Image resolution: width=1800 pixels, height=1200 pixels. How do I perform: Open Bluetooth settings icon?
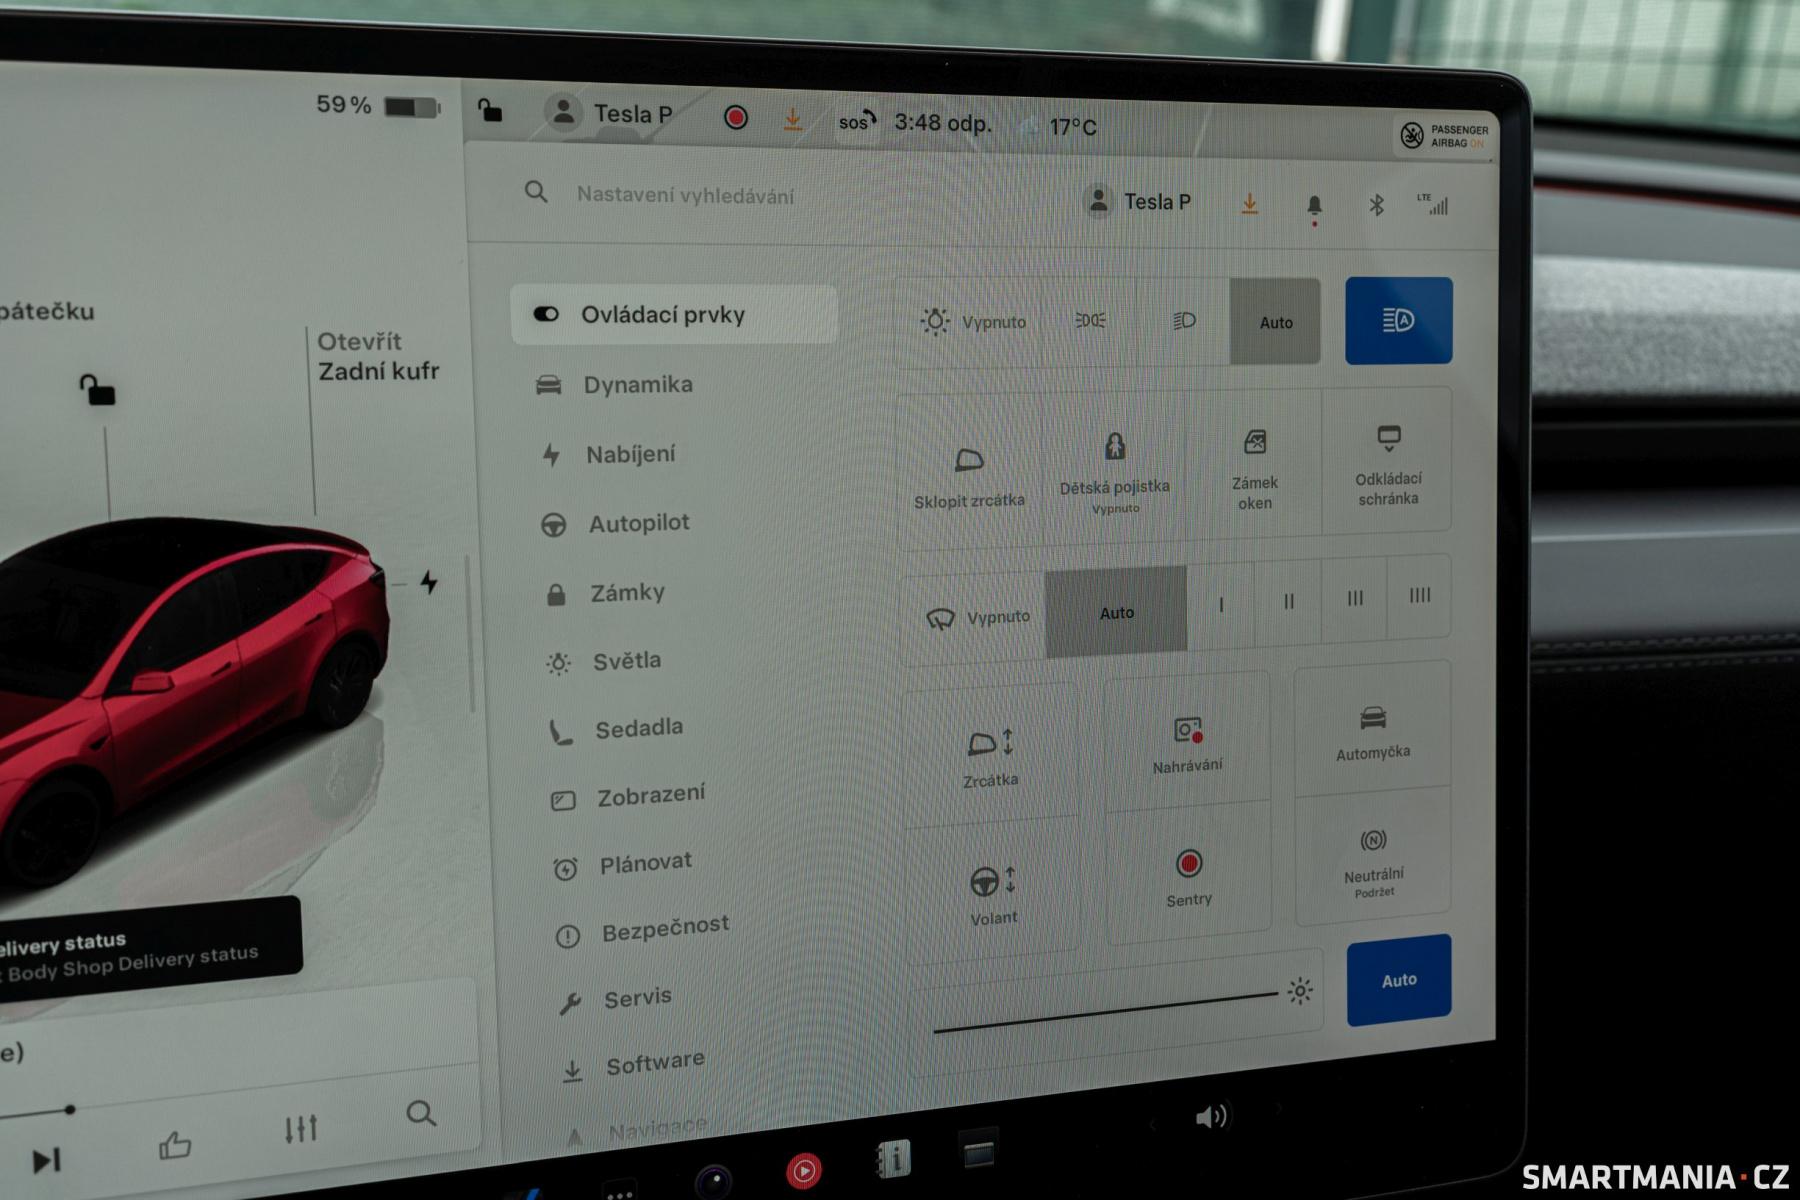pyautogui.click(x=1376, y=205)
